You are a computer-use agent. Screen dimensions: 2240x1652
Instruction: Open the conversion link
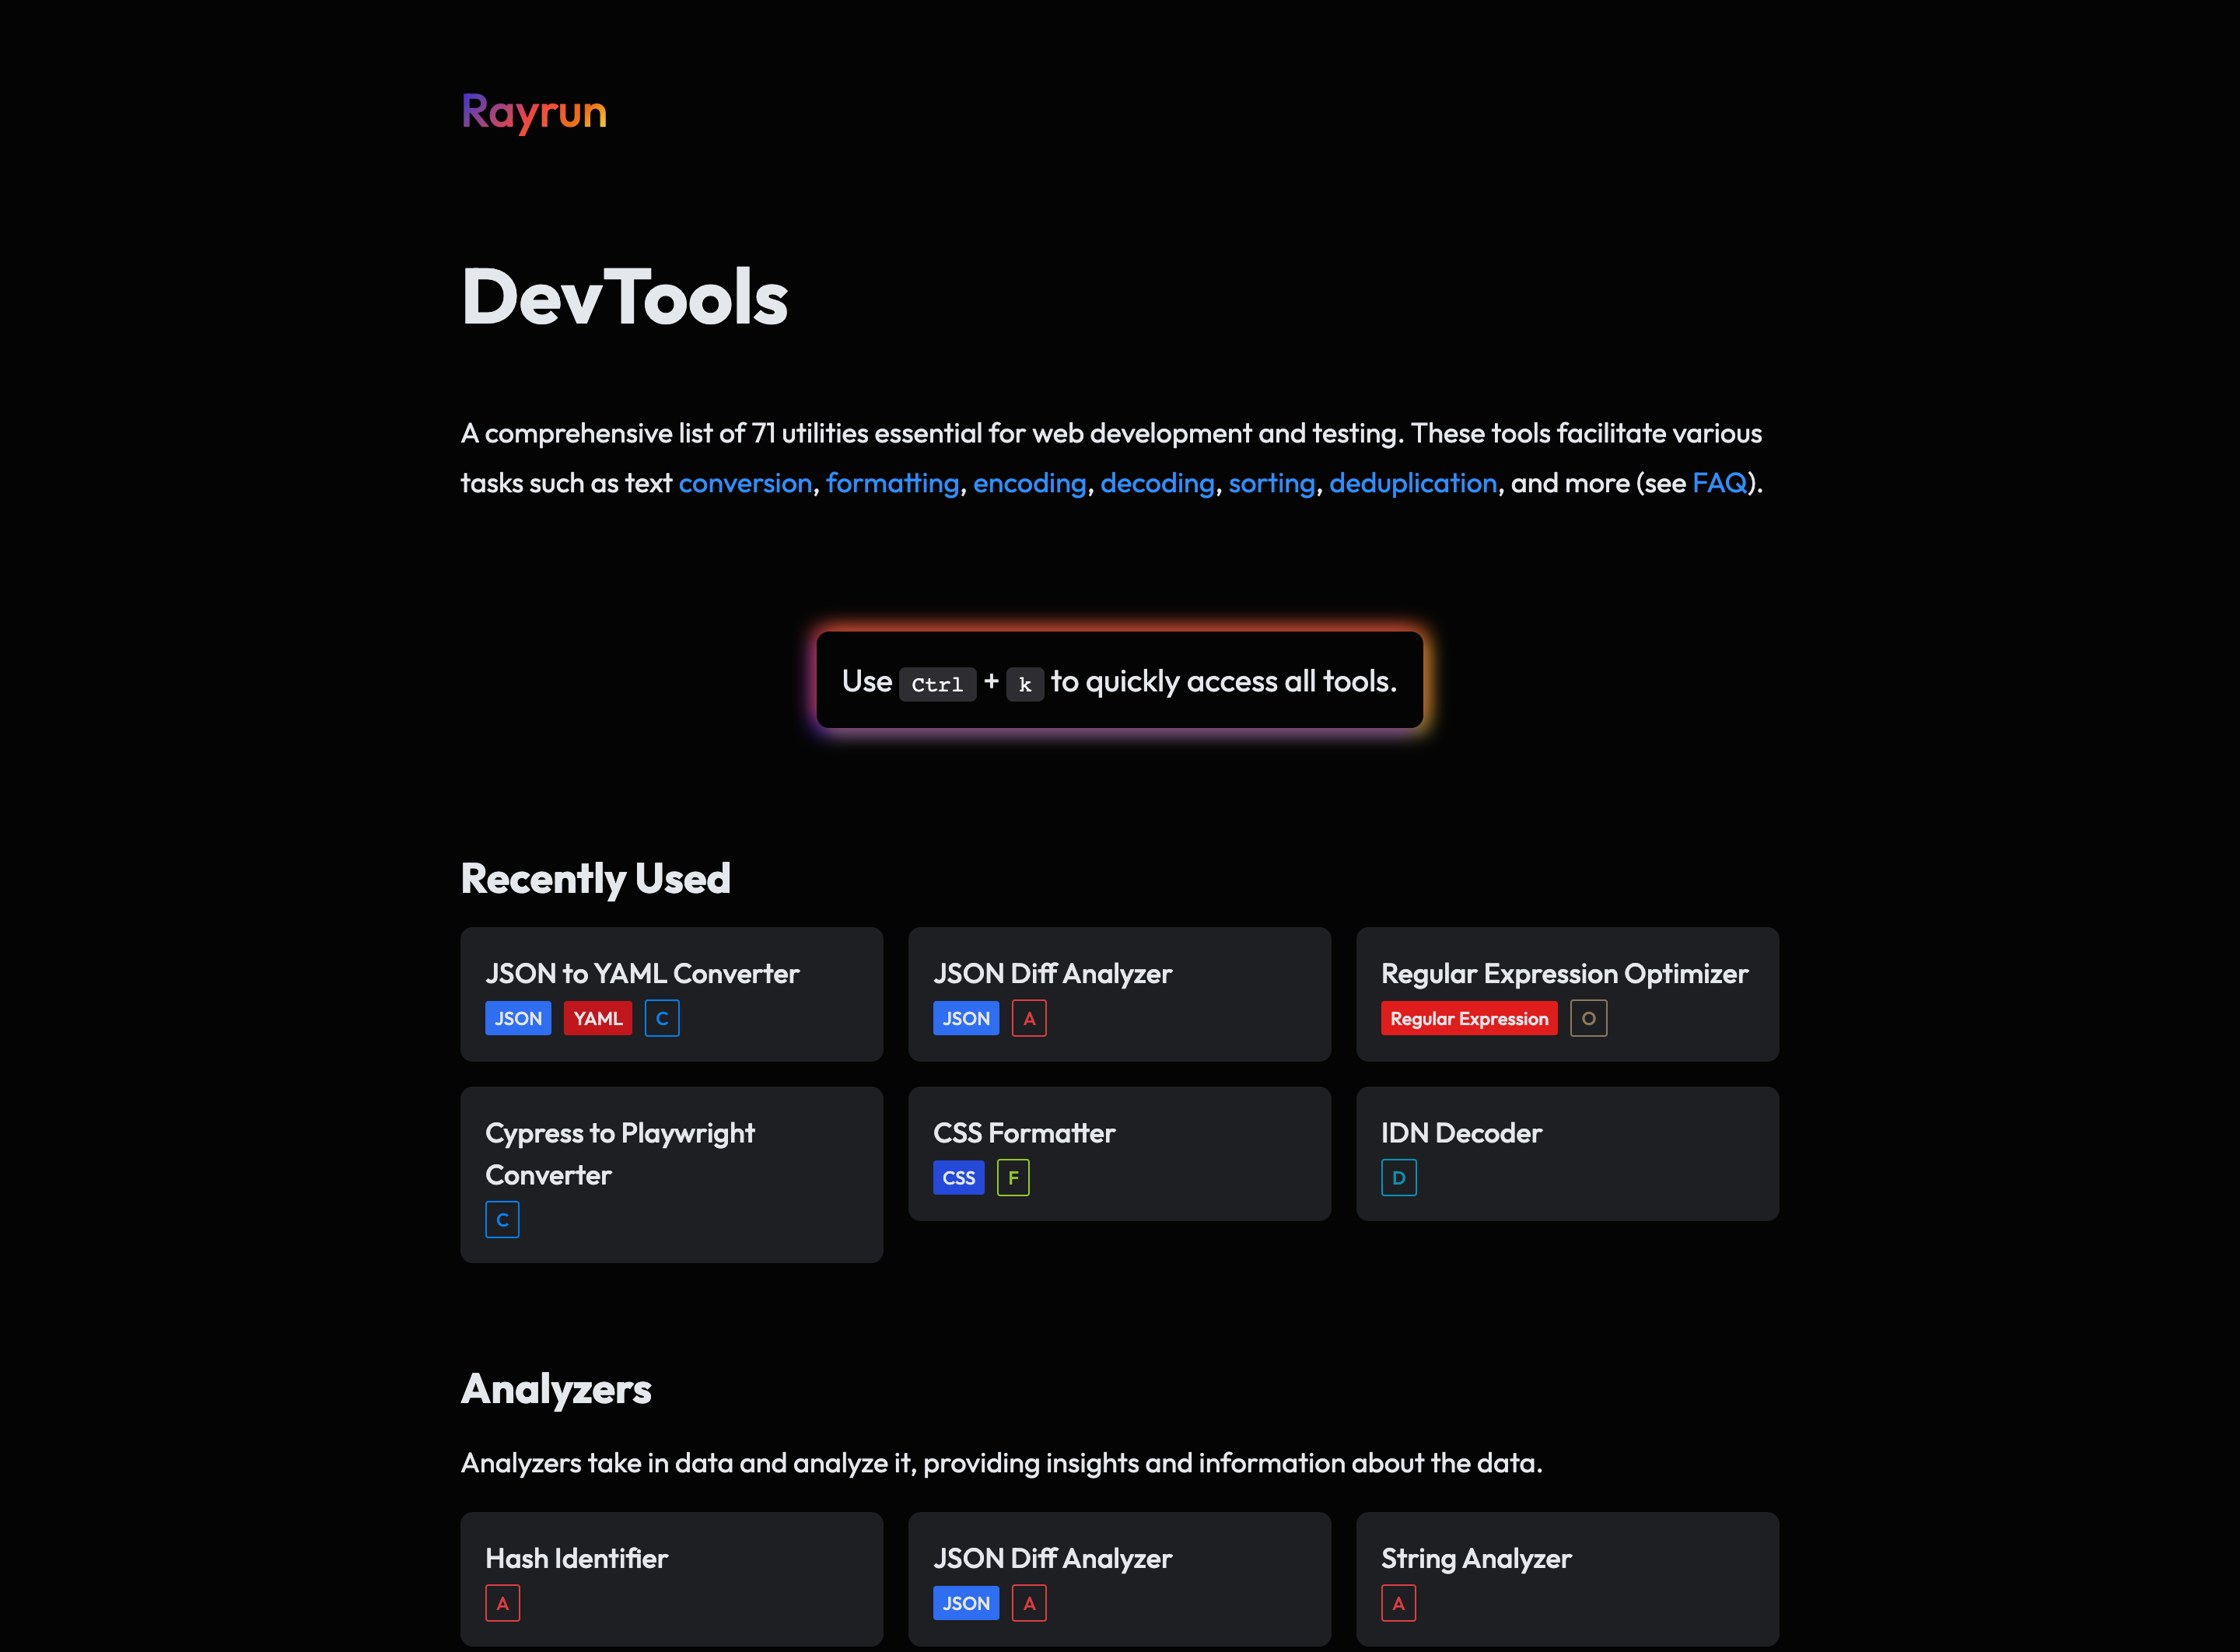745,483
